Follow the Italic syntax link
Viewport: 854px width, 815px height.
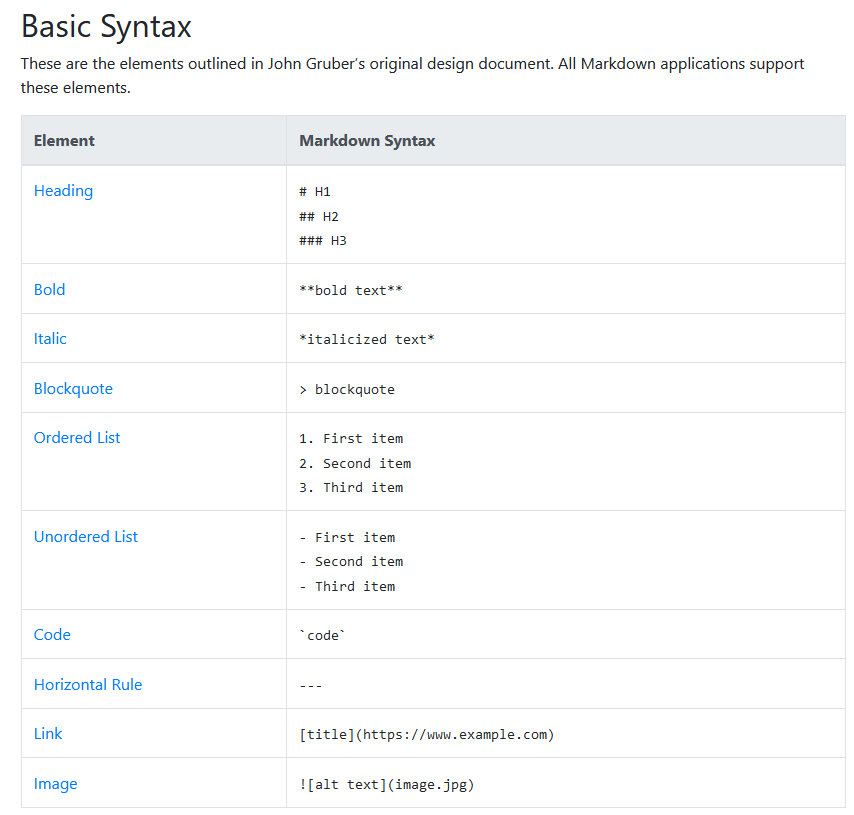pos(50,339)
